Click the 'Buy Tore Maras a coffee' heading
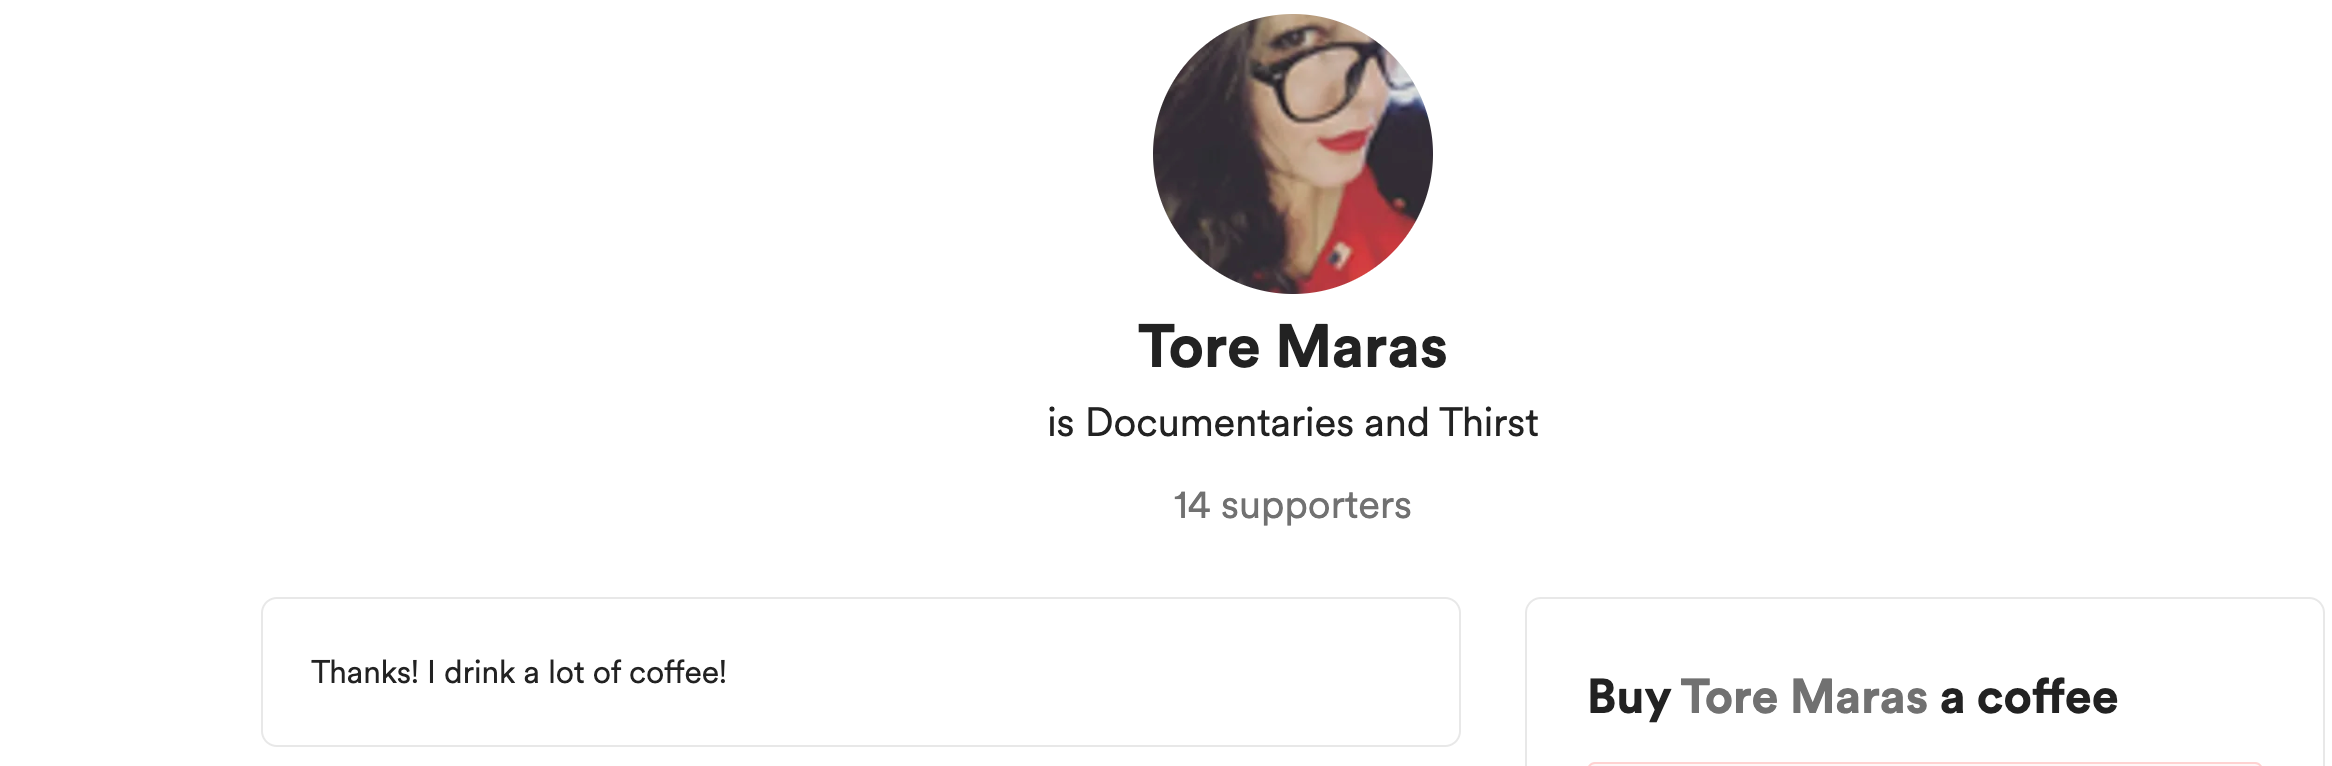The width and height of the screenshot is (2332, 766). point(1852,697)
